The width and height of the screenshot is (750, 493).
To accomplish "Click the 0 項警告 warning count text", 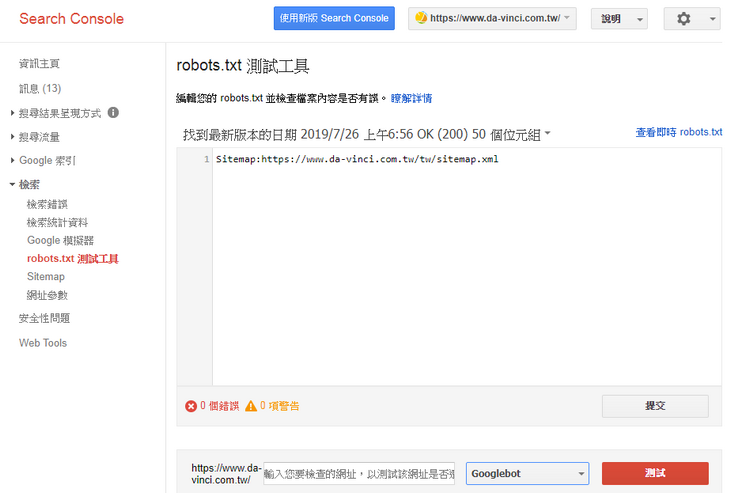I will 279,406.
